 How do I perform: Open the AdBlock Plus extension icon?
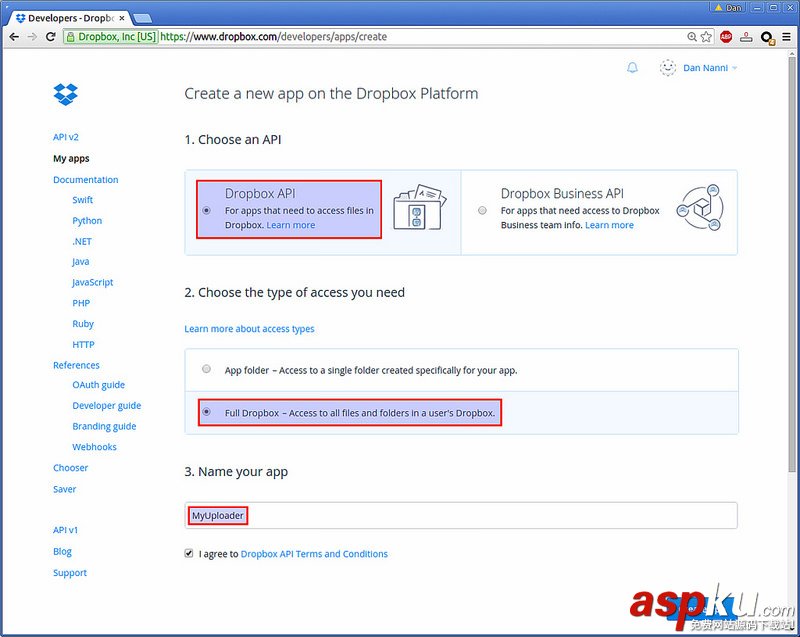[726, 37]
